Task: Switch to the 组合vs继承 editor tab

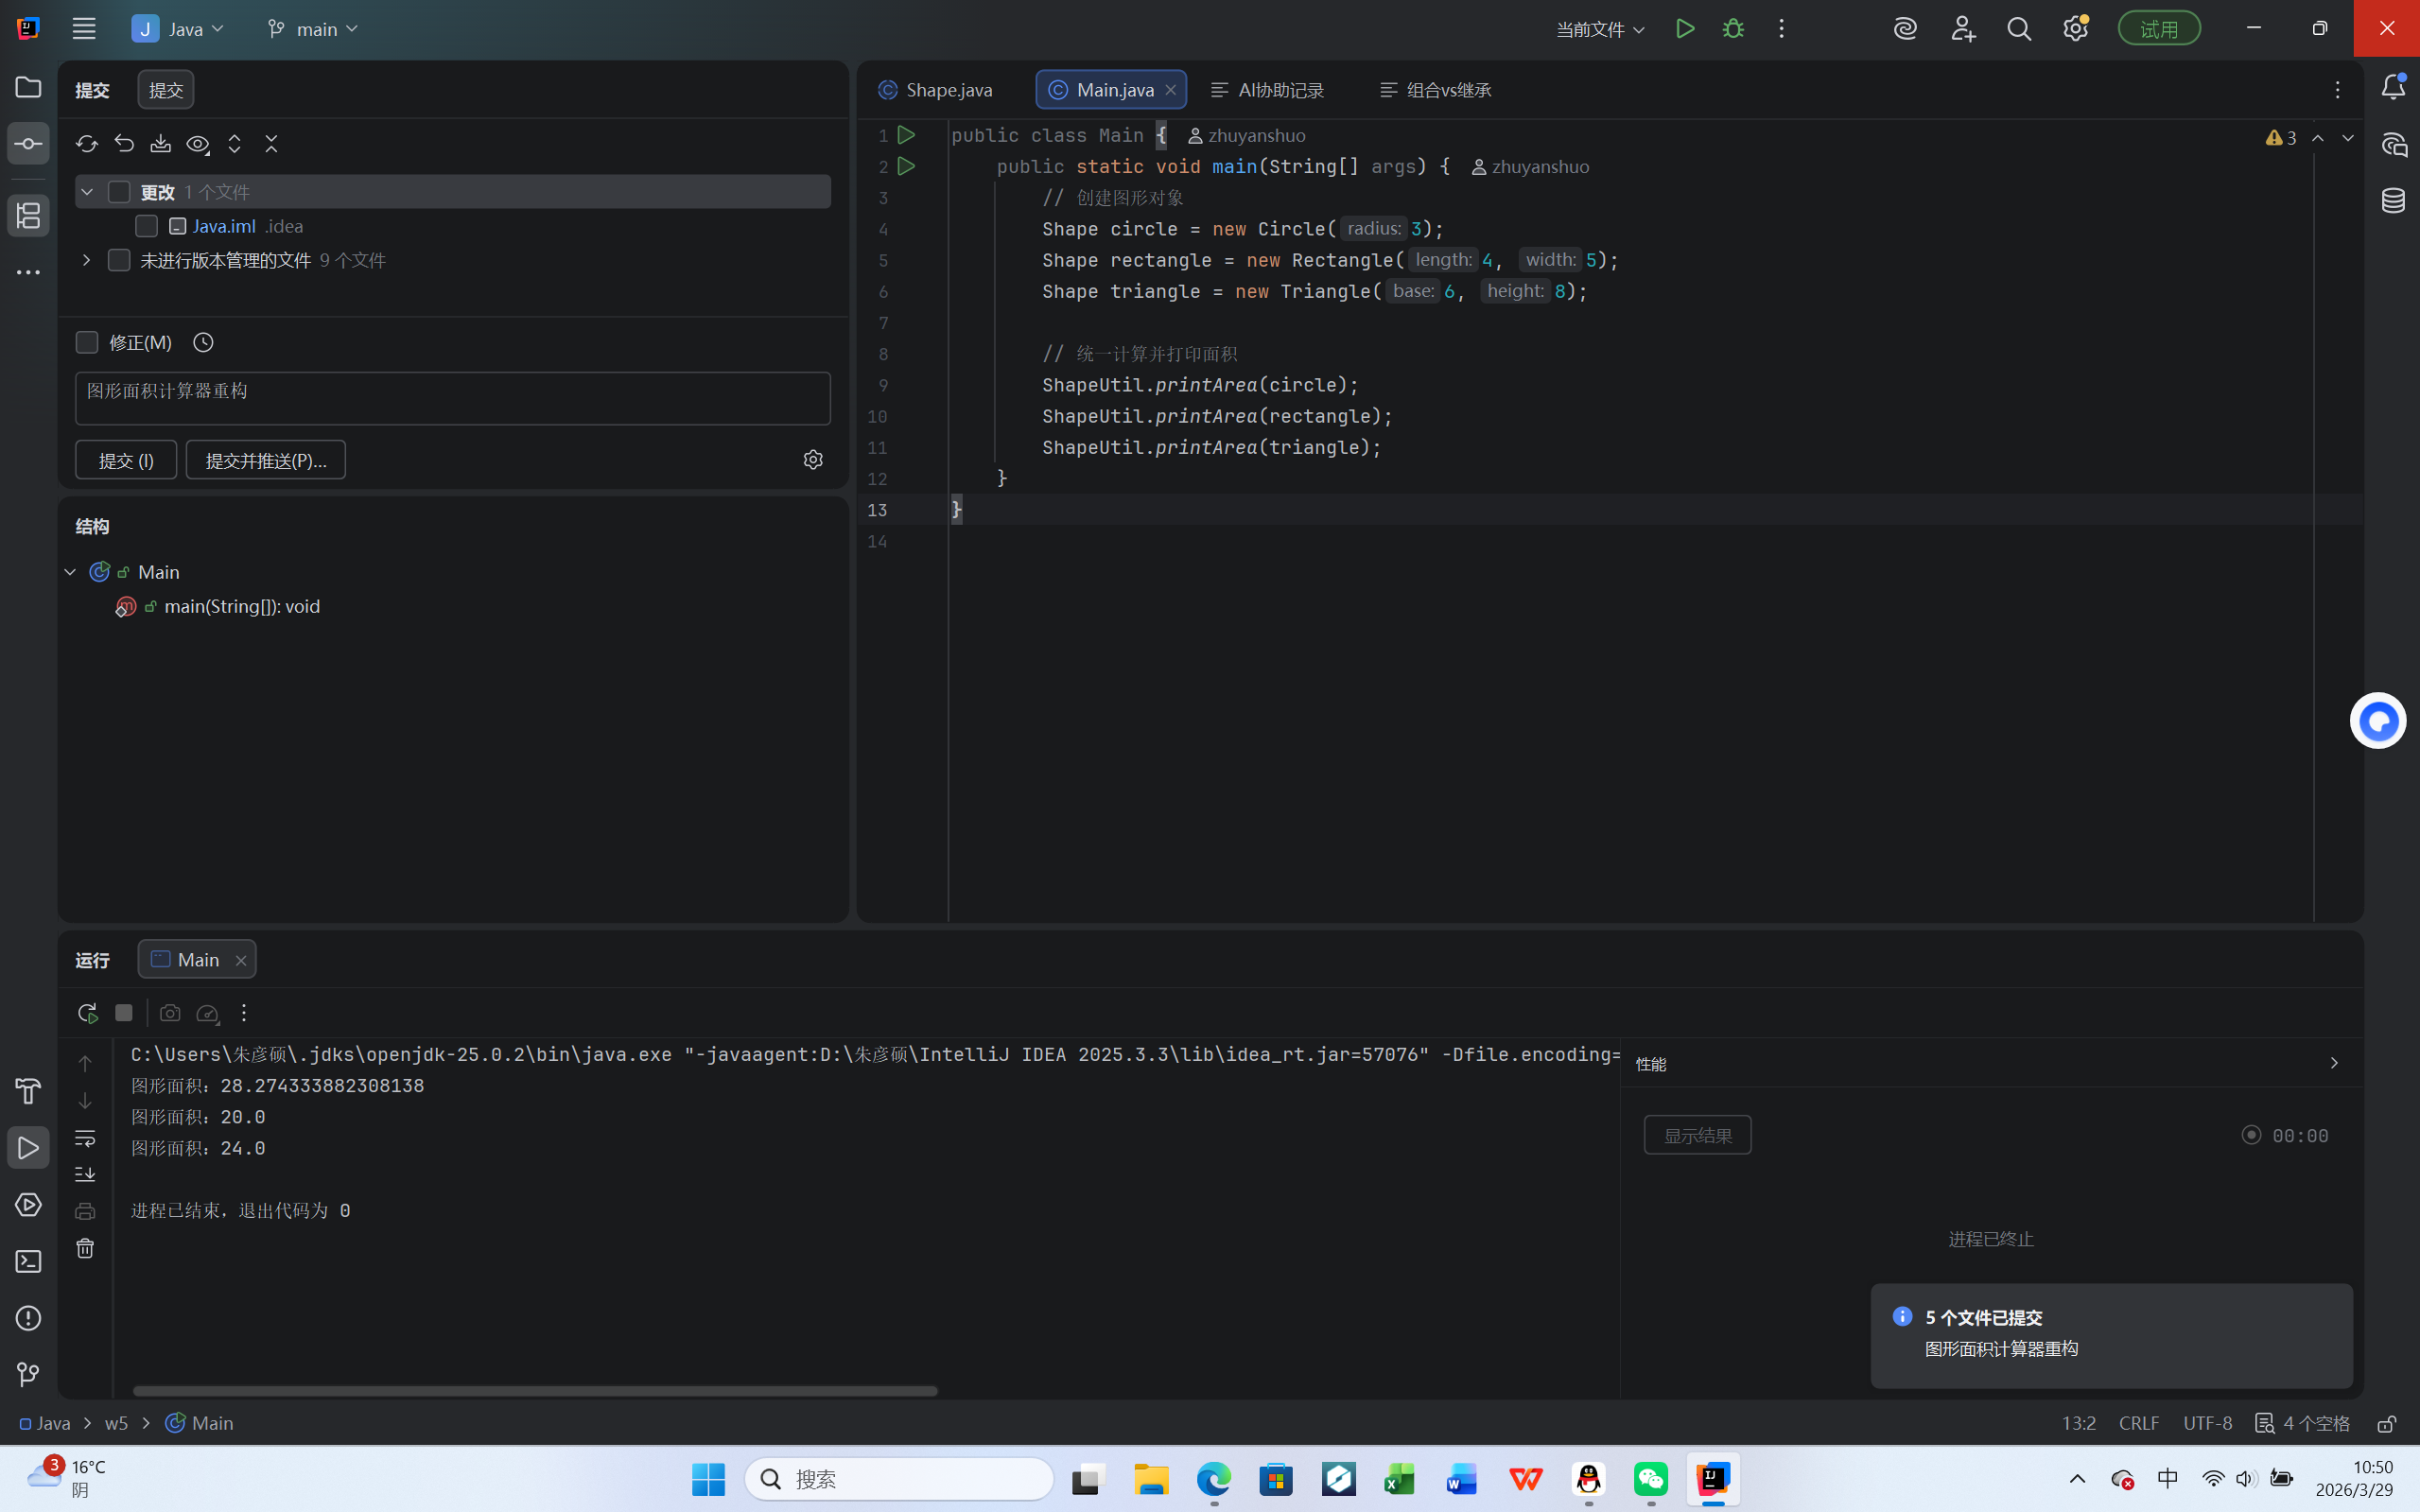Action: [x=1436, y=90]
